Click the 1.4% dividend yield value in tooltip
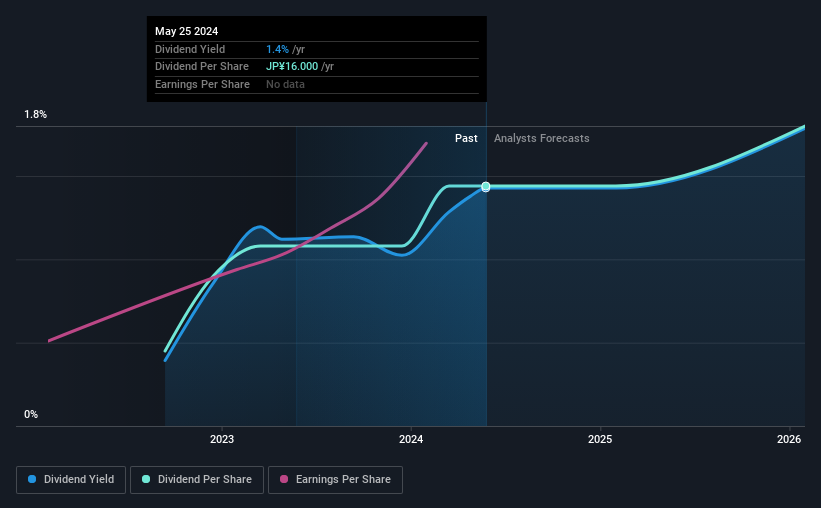Viewport: 821px width, 508px height. click(x=278, y=49)
